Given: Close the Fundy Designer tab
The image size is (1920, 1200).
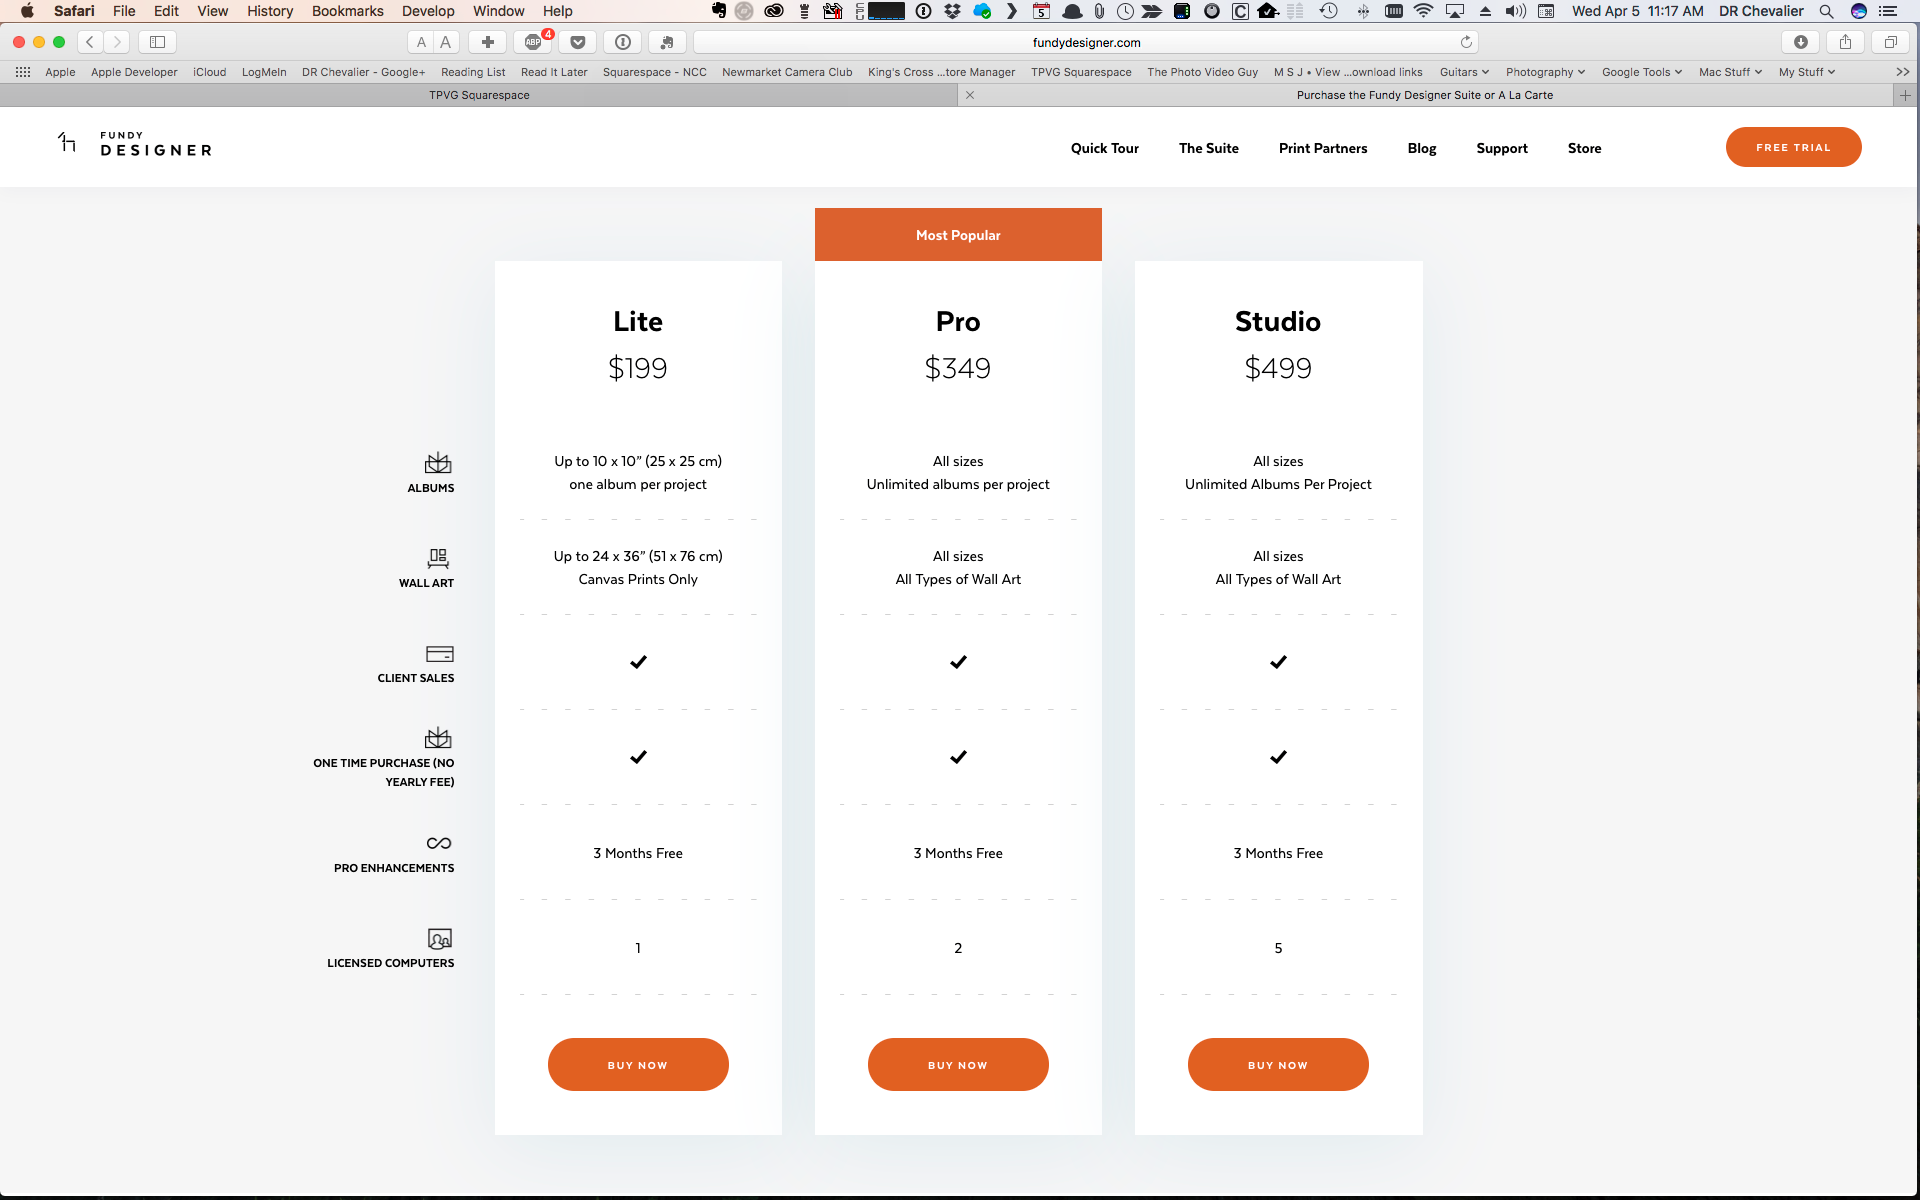Looking at the screenshot, I should (970, 95).
